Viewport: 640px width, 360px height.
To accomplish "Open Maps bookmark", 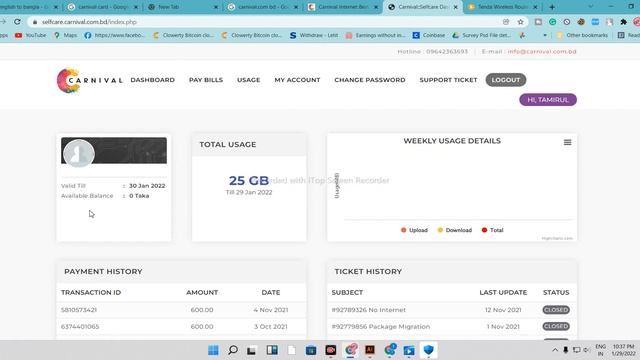I will 66,36.
